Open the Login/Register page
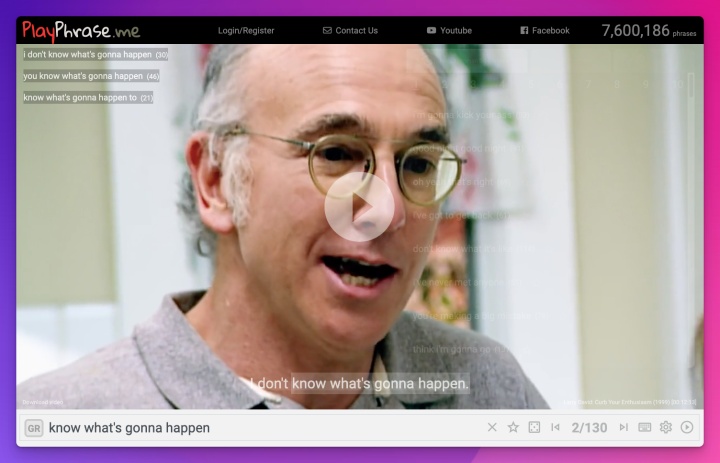Screen dimensions: 720x463 tap(246, 31)
